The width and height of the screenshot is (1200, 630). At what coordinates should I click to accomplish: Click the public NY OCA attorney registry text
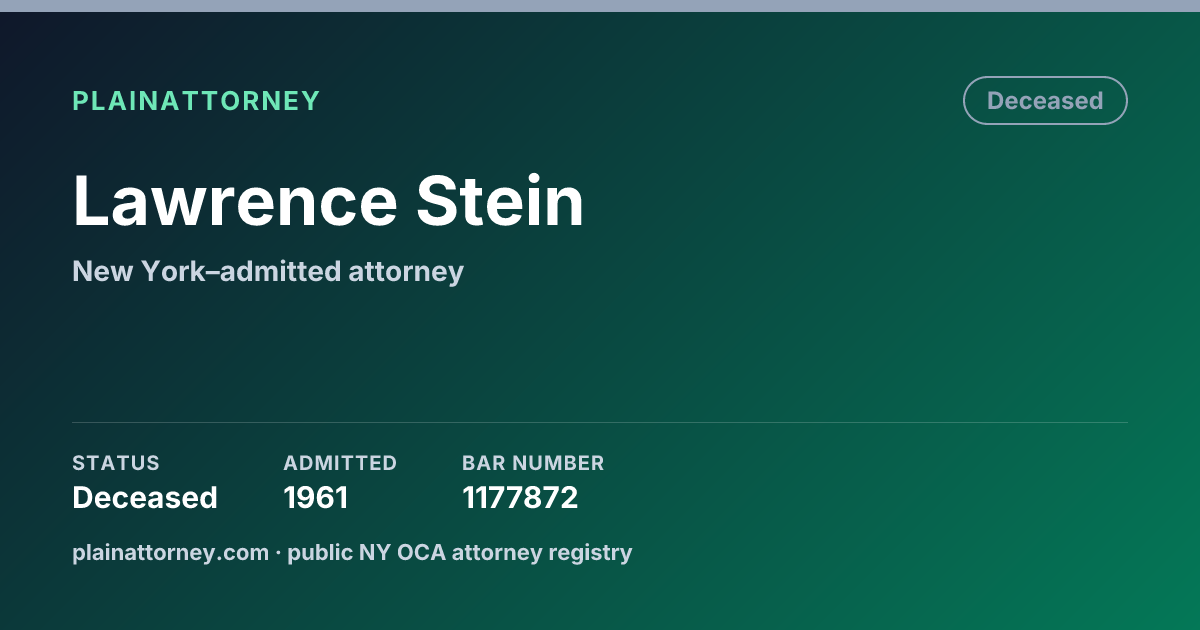(x=460, y=552)
